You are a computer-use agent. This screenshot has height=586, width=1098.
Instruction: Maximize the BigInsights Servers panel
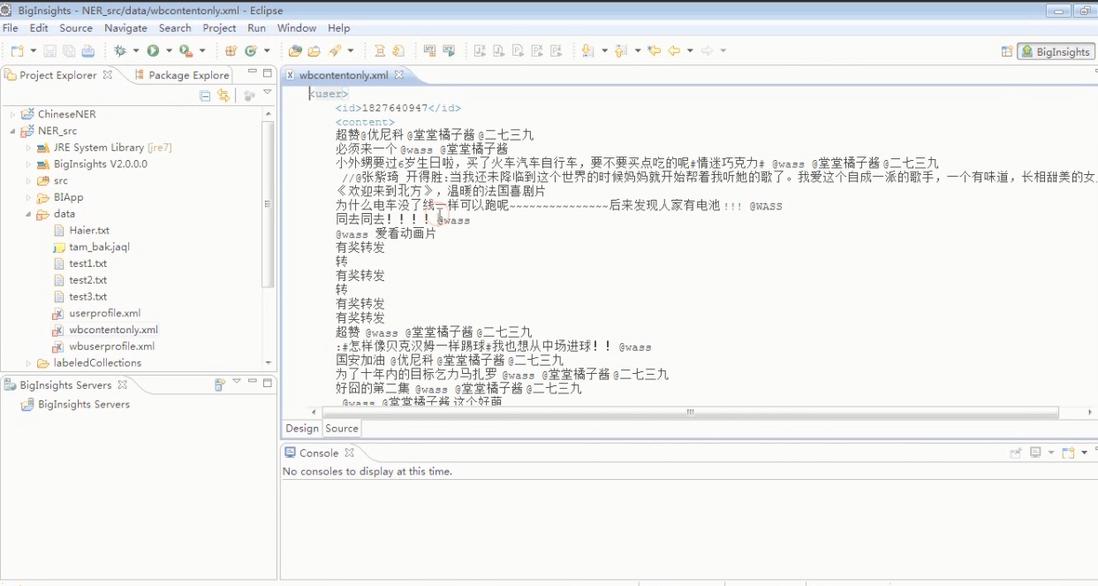point(267,382)
